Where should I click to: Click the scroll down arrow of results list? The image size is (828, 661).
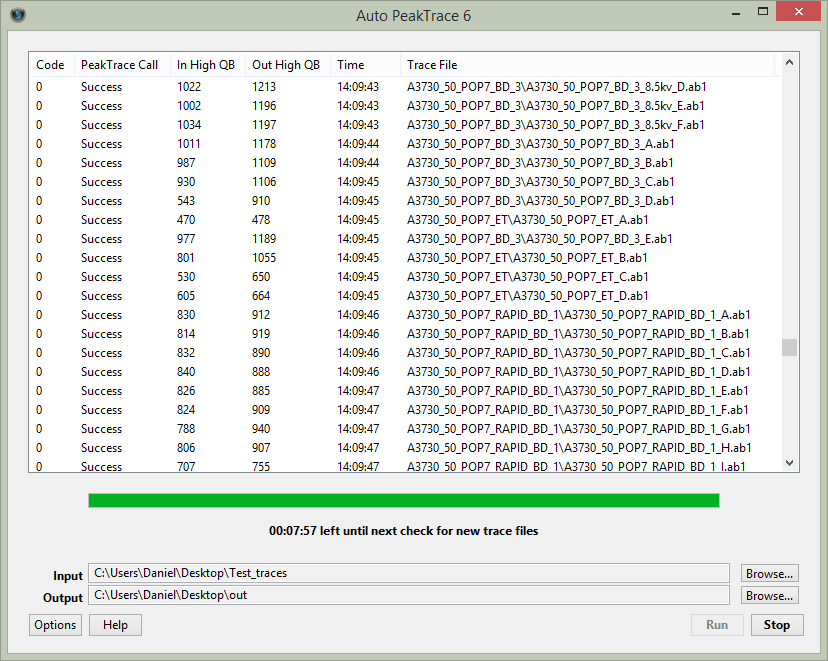click(789, 462)
